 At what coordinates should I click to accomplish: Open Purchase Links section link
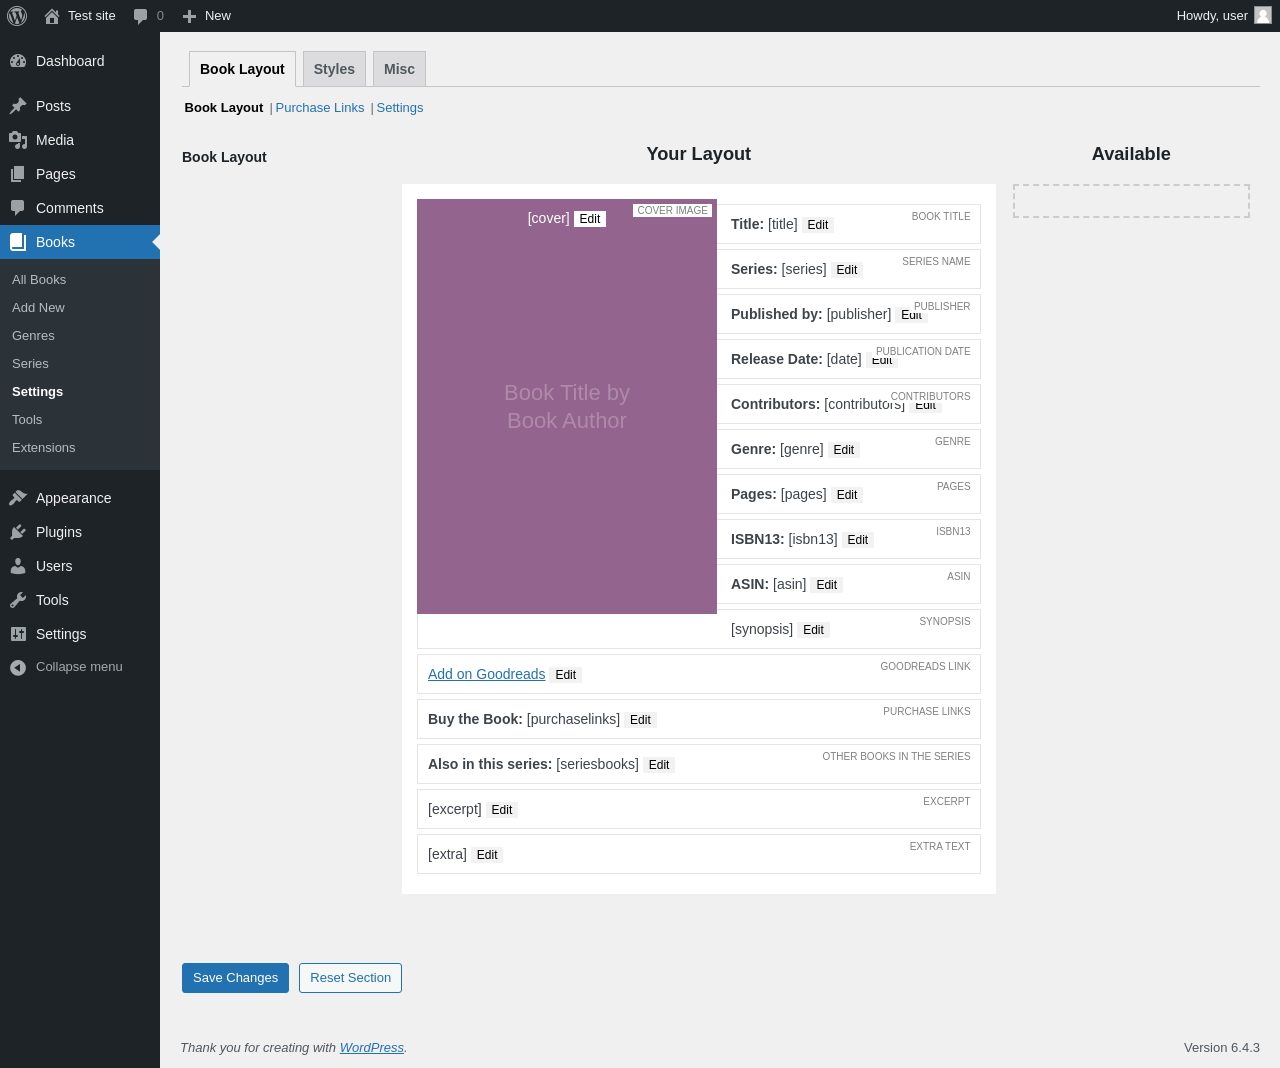[x=320, y=108]
